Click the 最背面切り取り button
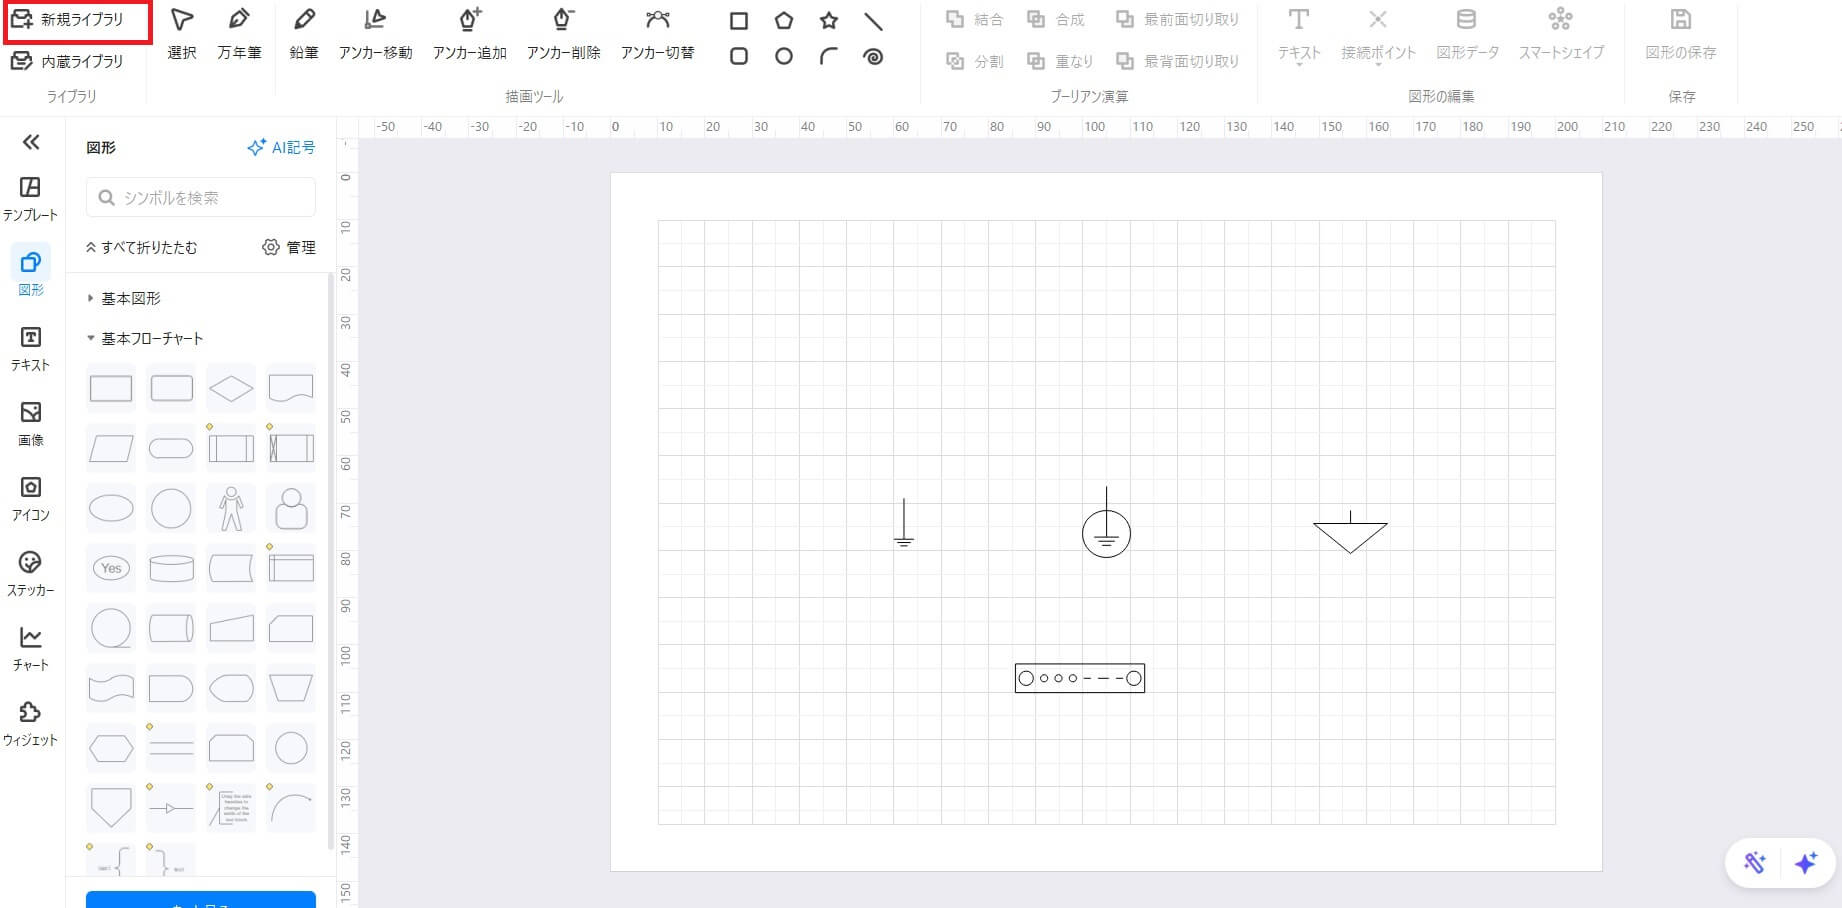 (x=1177, y=61)
